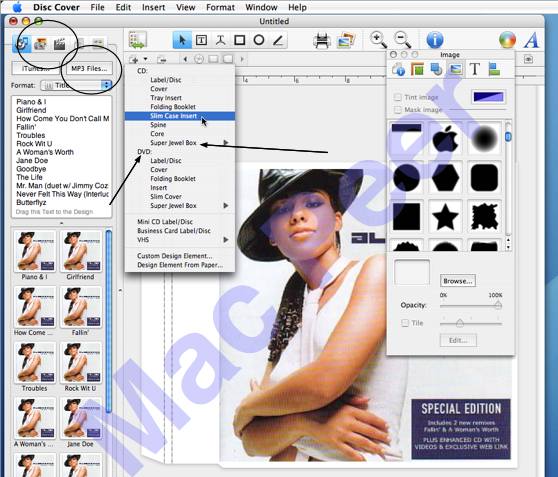558x477 pixels.
Task: Select 'Rock Wit U' in track list
Action: [x=34, y=144]
